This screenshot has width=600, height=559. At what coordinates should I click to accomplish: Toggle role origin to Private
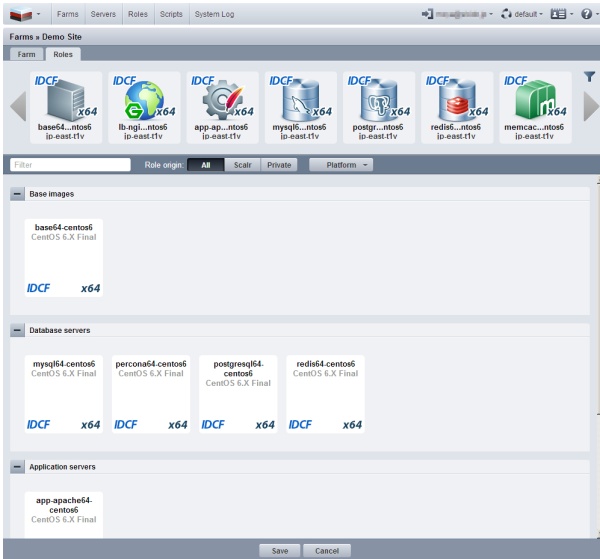279,164
